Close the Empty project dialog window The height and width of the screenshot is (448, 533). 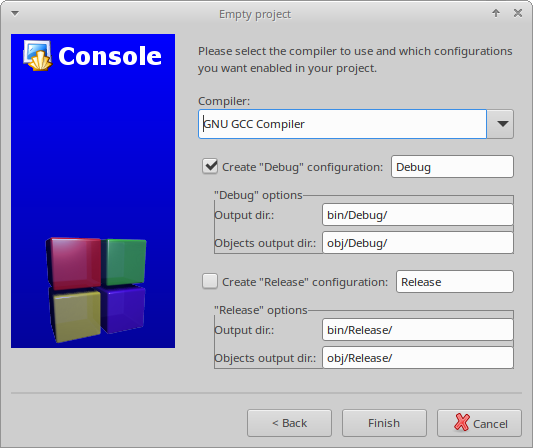[518, 13]
